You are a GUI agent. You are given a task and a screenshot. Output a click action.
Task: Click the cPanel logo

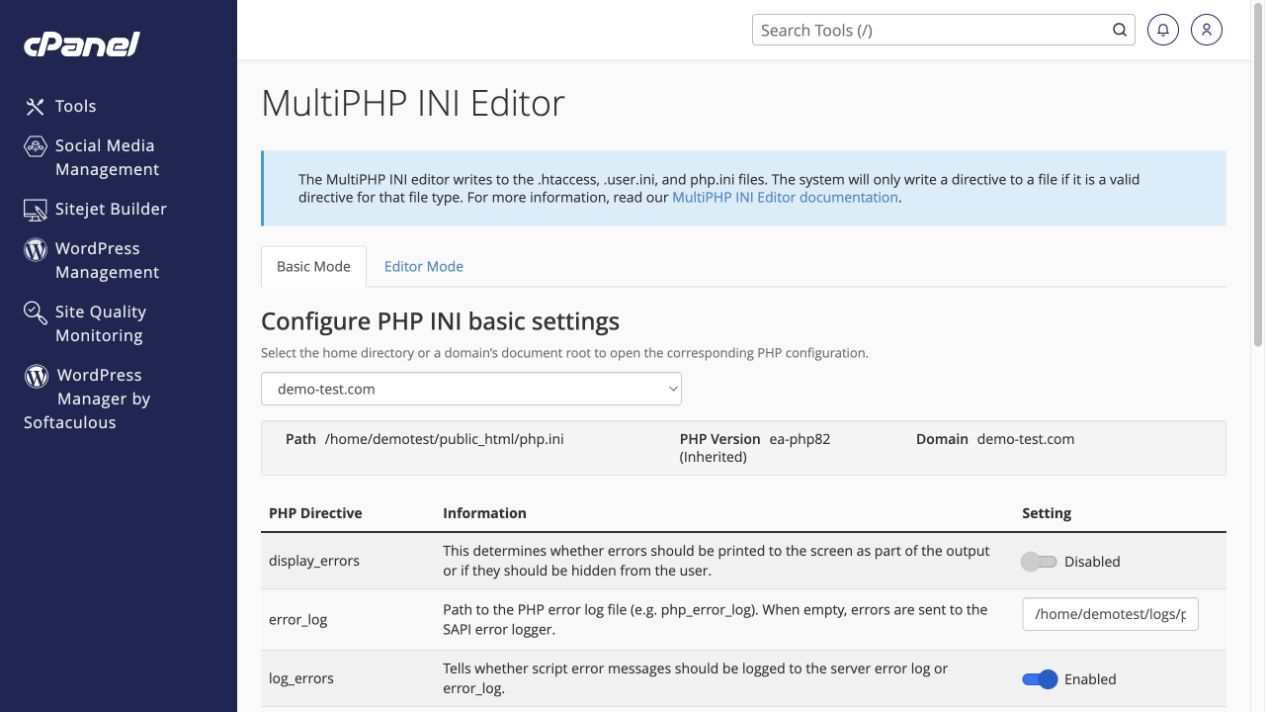(82, 44)
